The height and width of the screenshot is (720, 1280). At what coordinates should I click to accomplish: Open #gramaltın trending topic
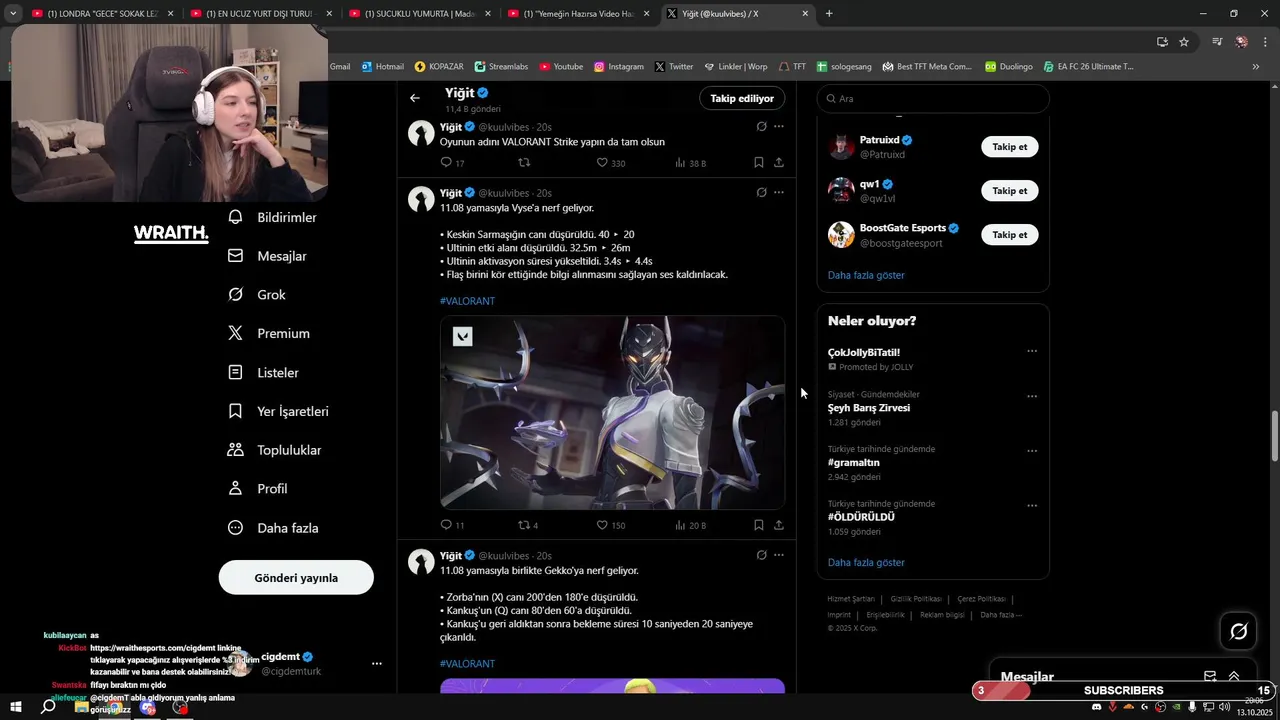coord(853,463)
